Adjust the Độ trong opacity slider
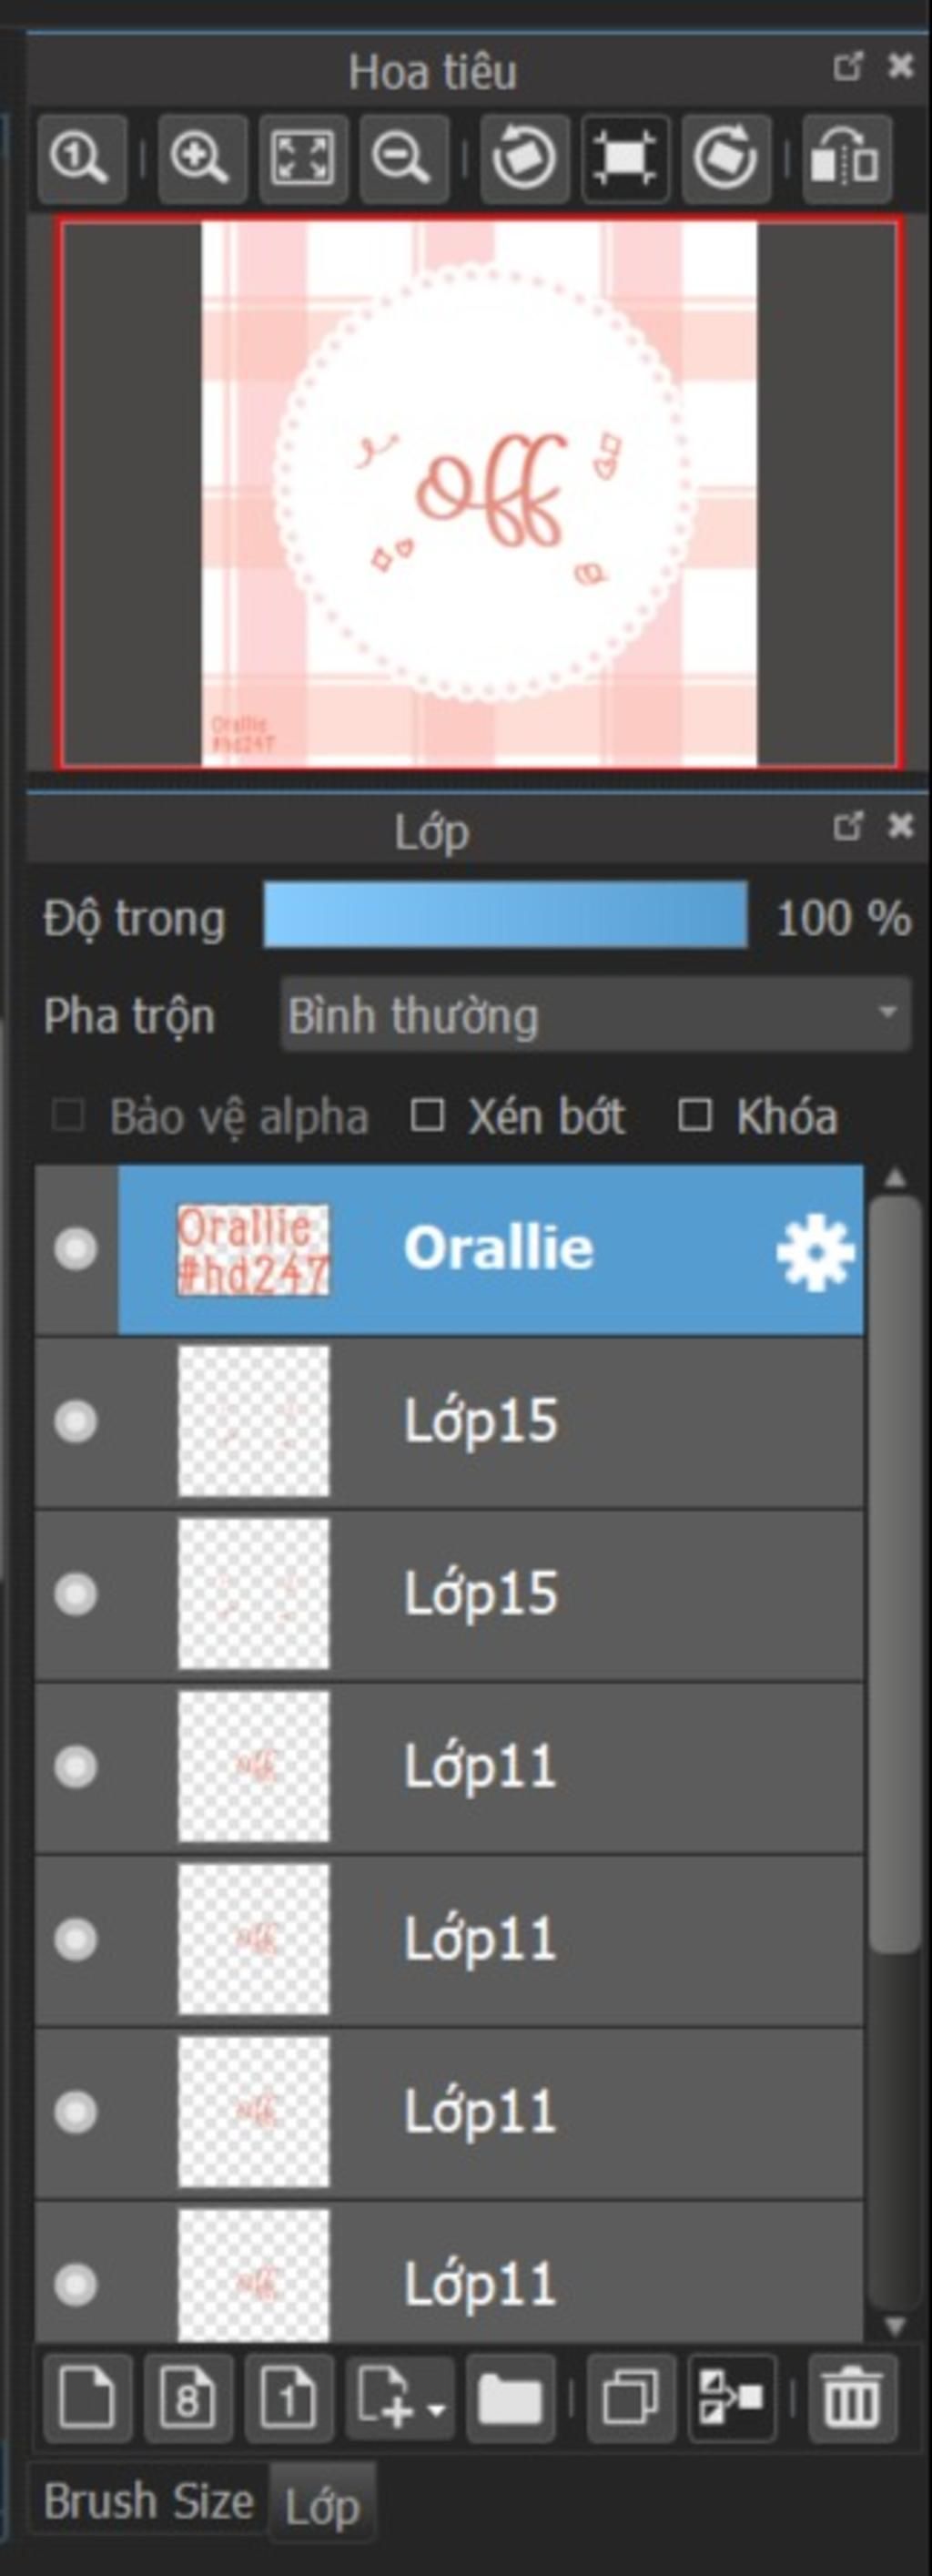This screenshot has height=2576, width=932. (x=505, y=915)
